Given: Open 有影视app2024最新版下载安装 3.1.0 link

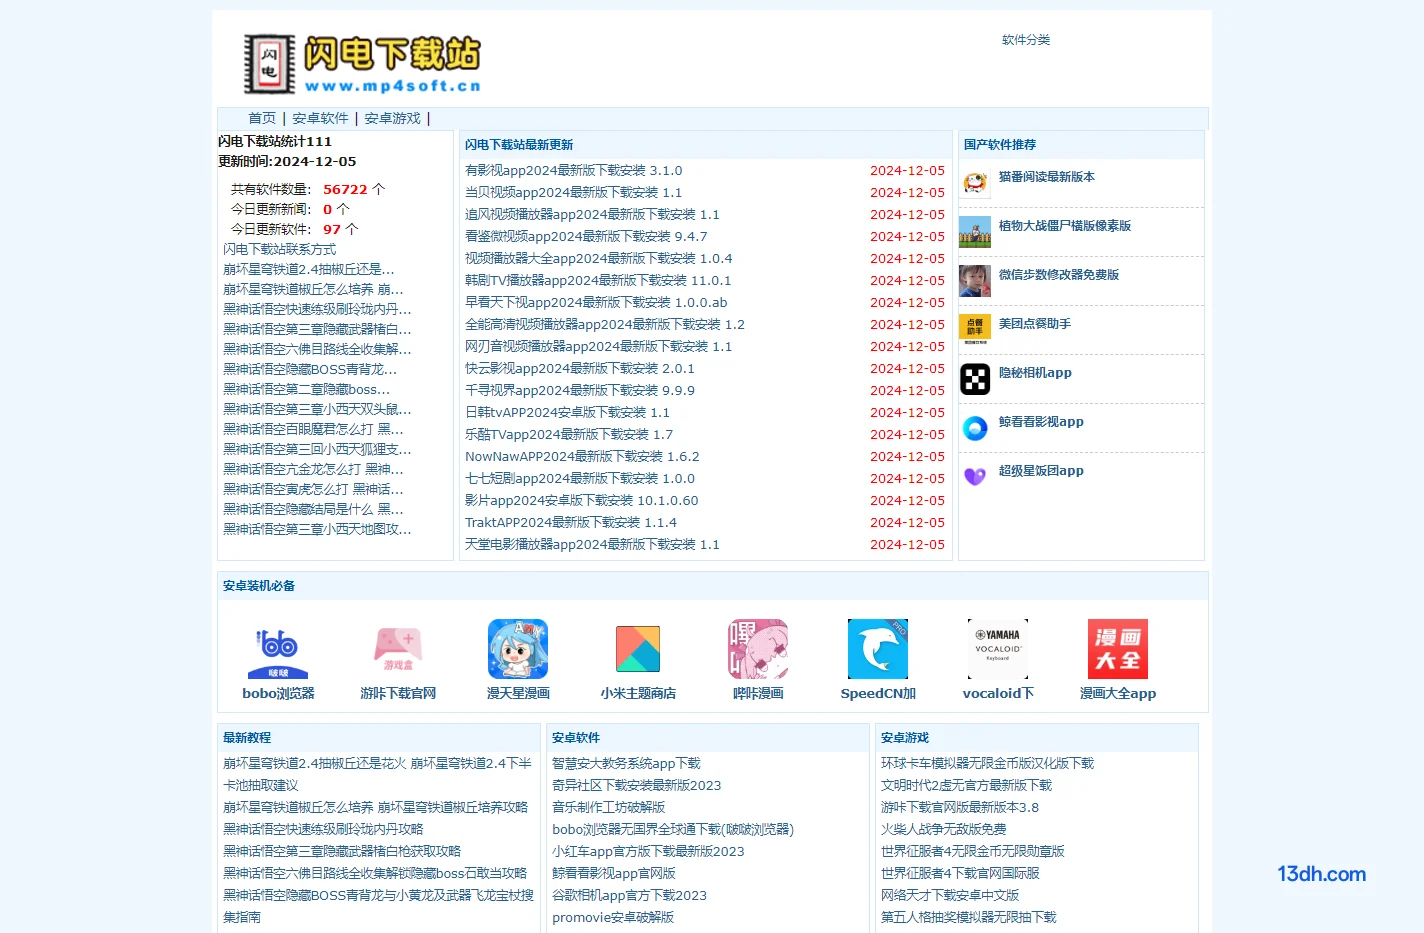Looking at the screenshot, I should 574,171.
